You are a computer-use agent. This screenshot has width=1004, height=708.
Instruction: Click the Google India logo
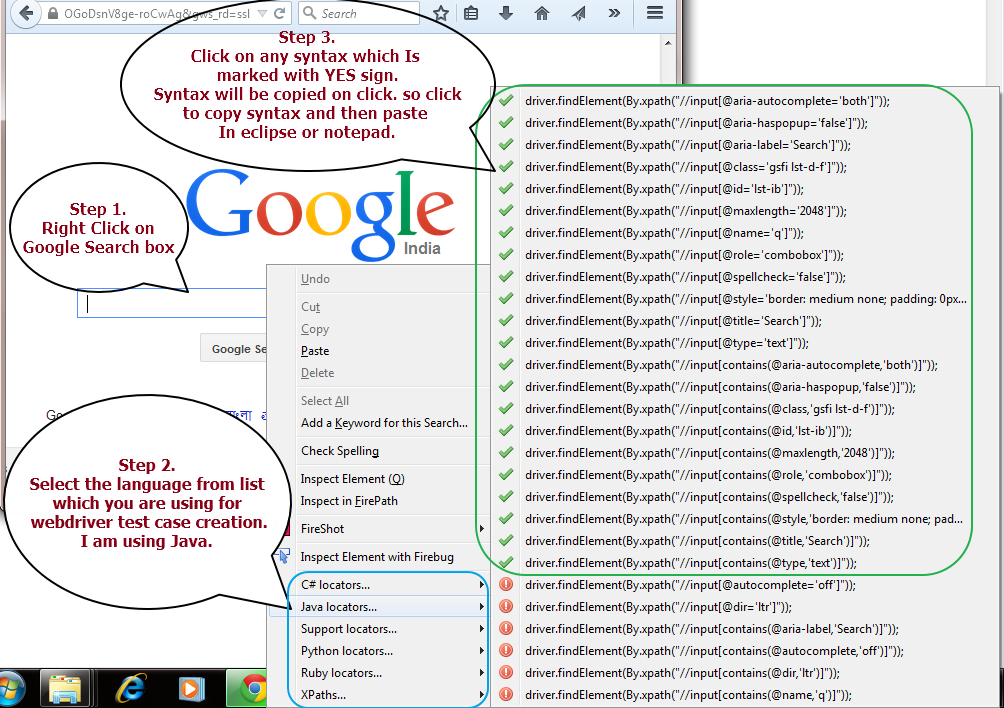click(x=320, y=214)
